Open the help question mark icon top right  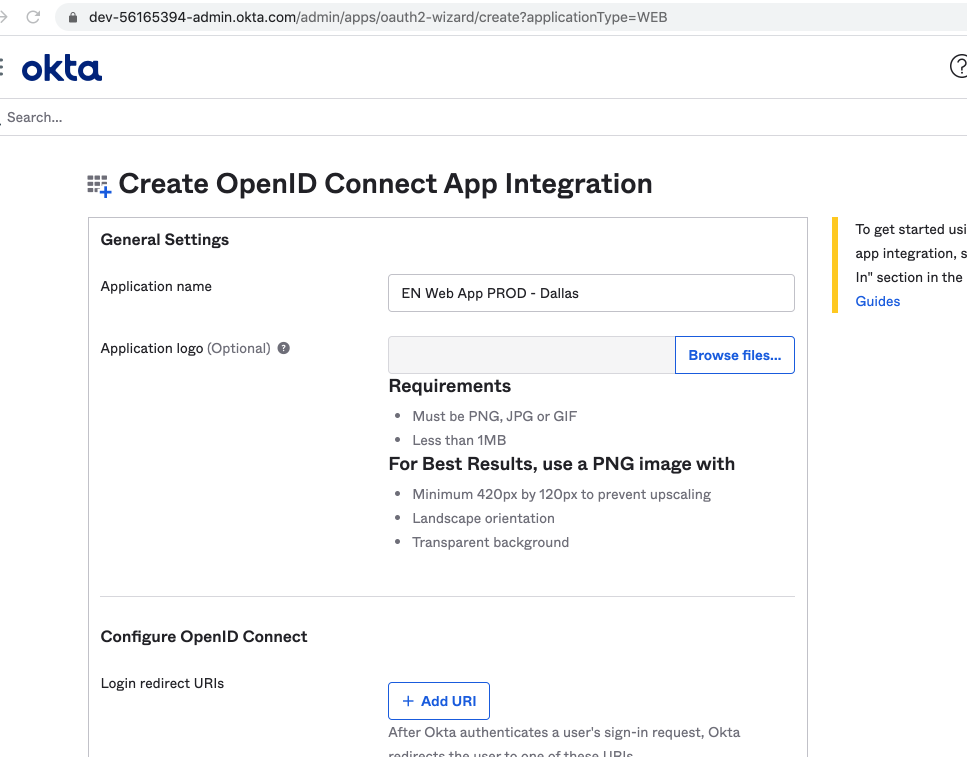point(957,66)
